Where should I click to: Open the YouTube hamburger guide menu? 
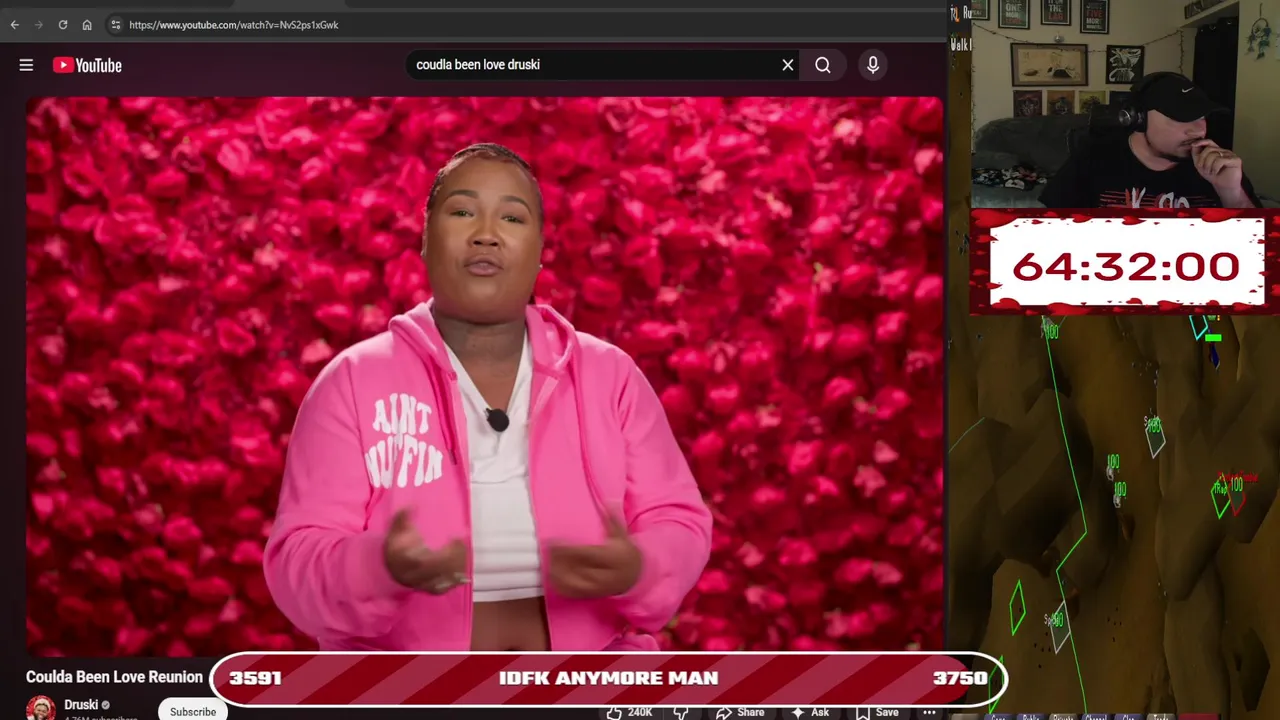coord(26,65)
